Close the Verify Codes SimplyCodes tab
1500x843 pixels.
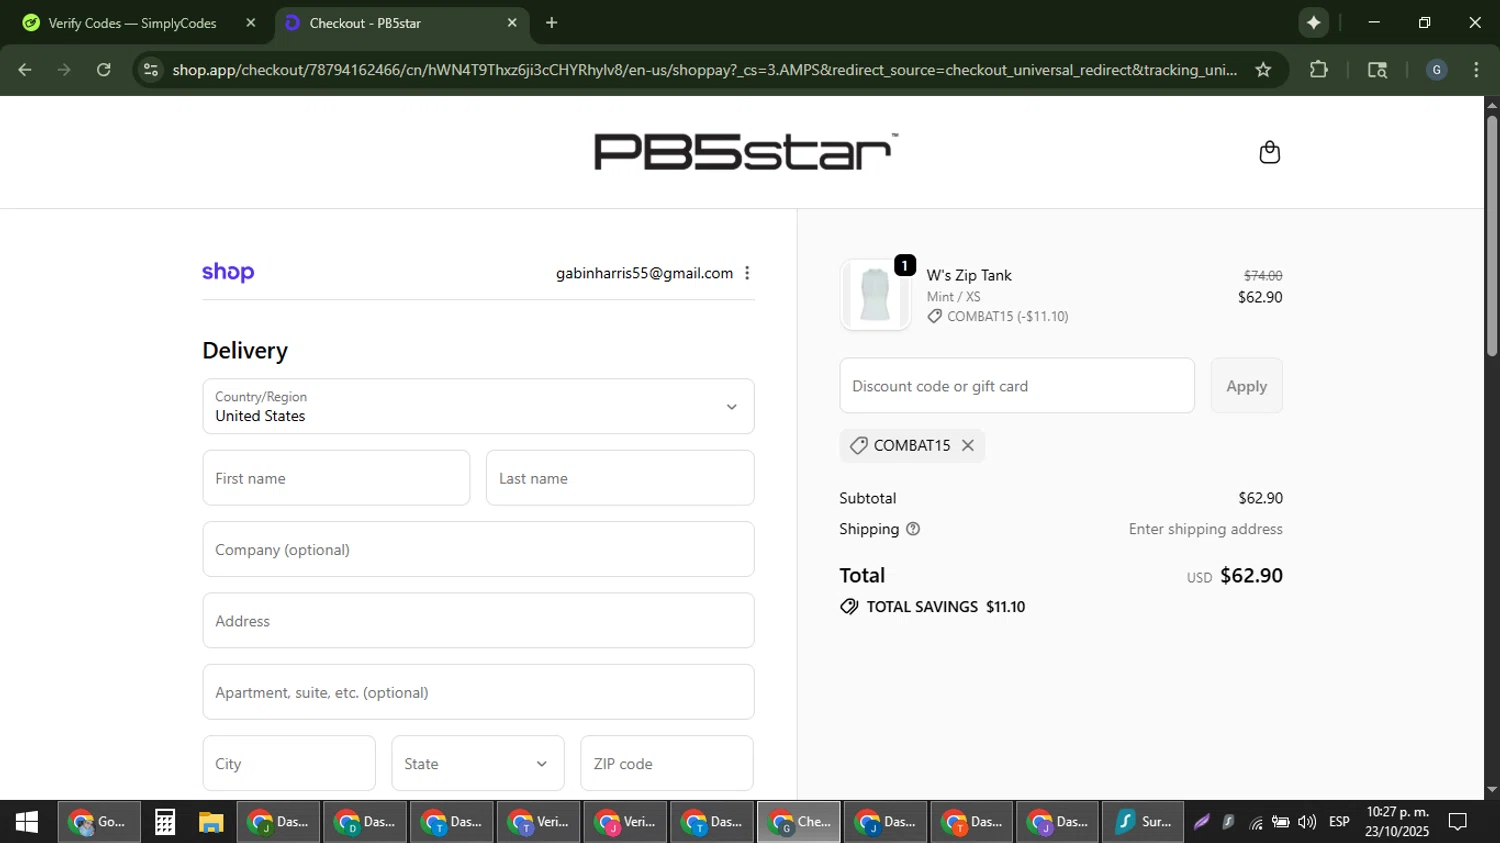(x=251, y=22)
